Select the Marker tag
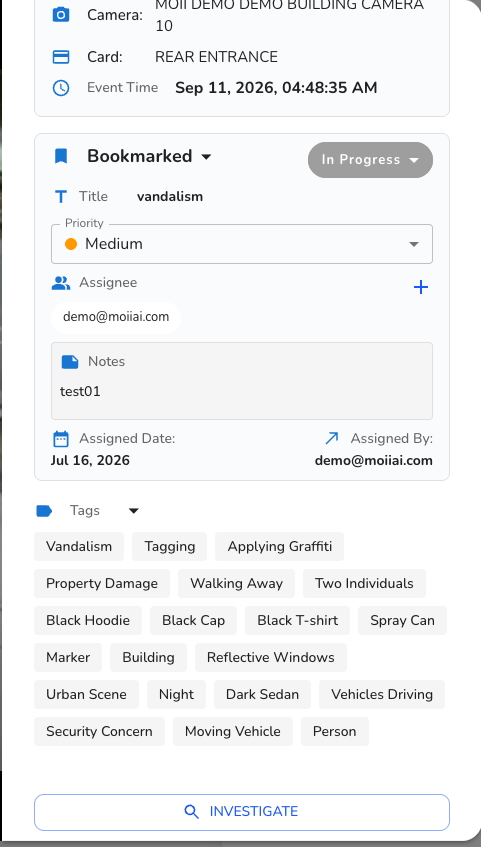Viewport: 481px width, 847px height. pyautogui.click(x=68, y=657)
